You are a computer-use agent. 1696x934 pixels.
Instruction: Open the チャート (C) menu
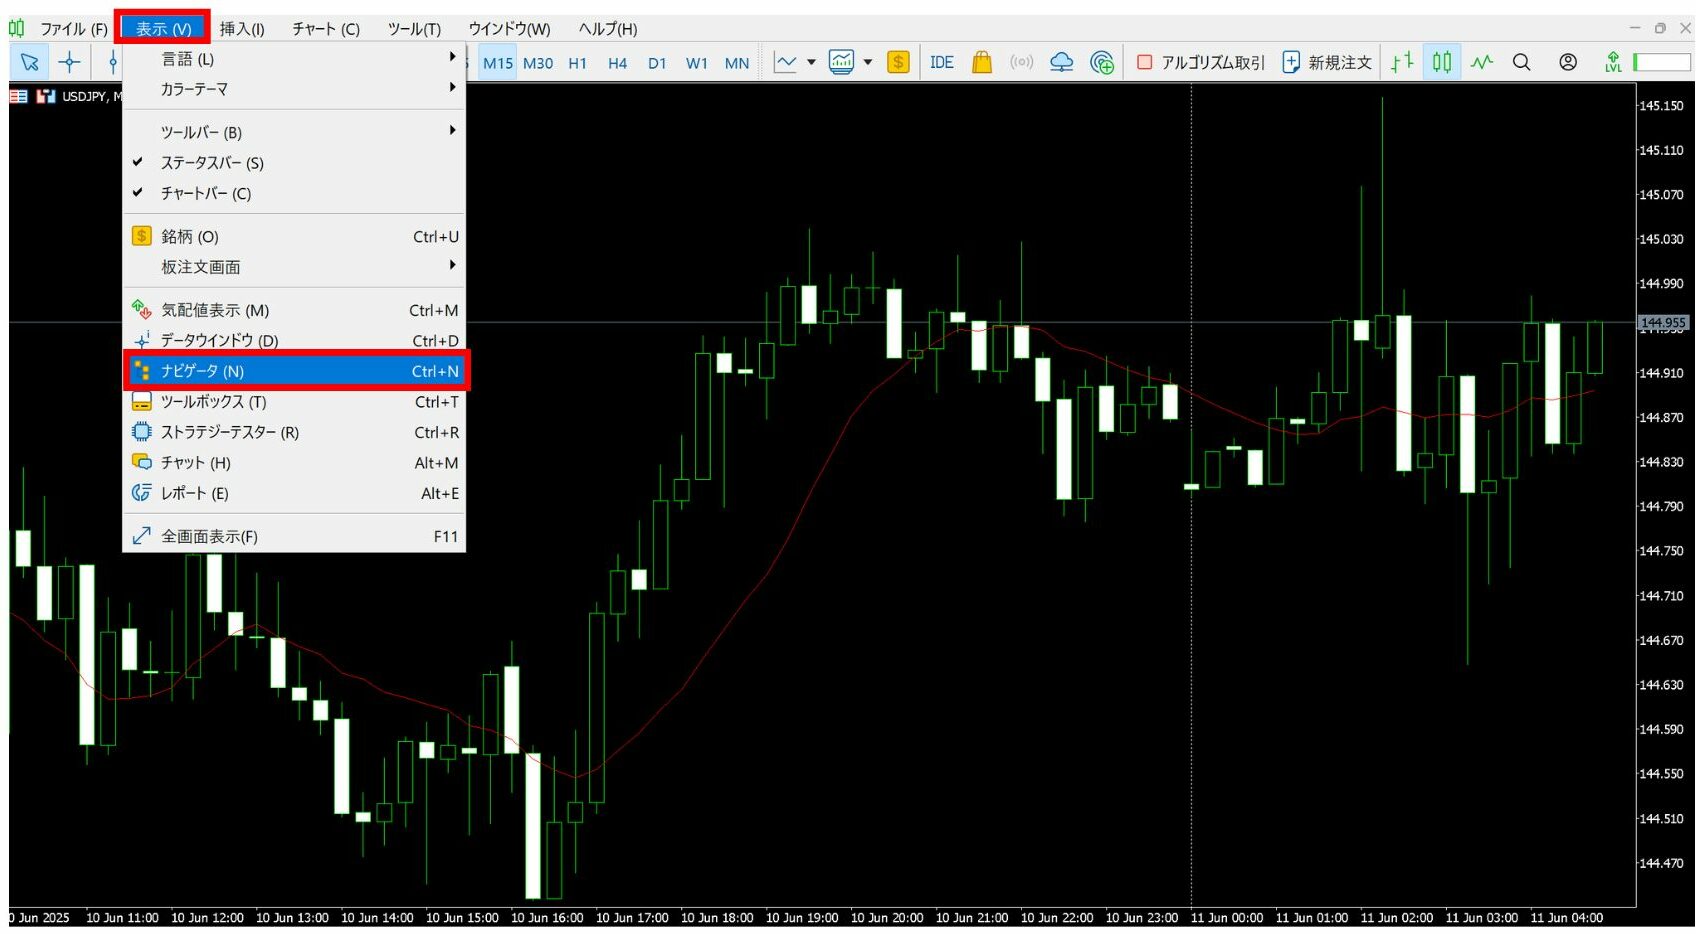click(325, 29)
